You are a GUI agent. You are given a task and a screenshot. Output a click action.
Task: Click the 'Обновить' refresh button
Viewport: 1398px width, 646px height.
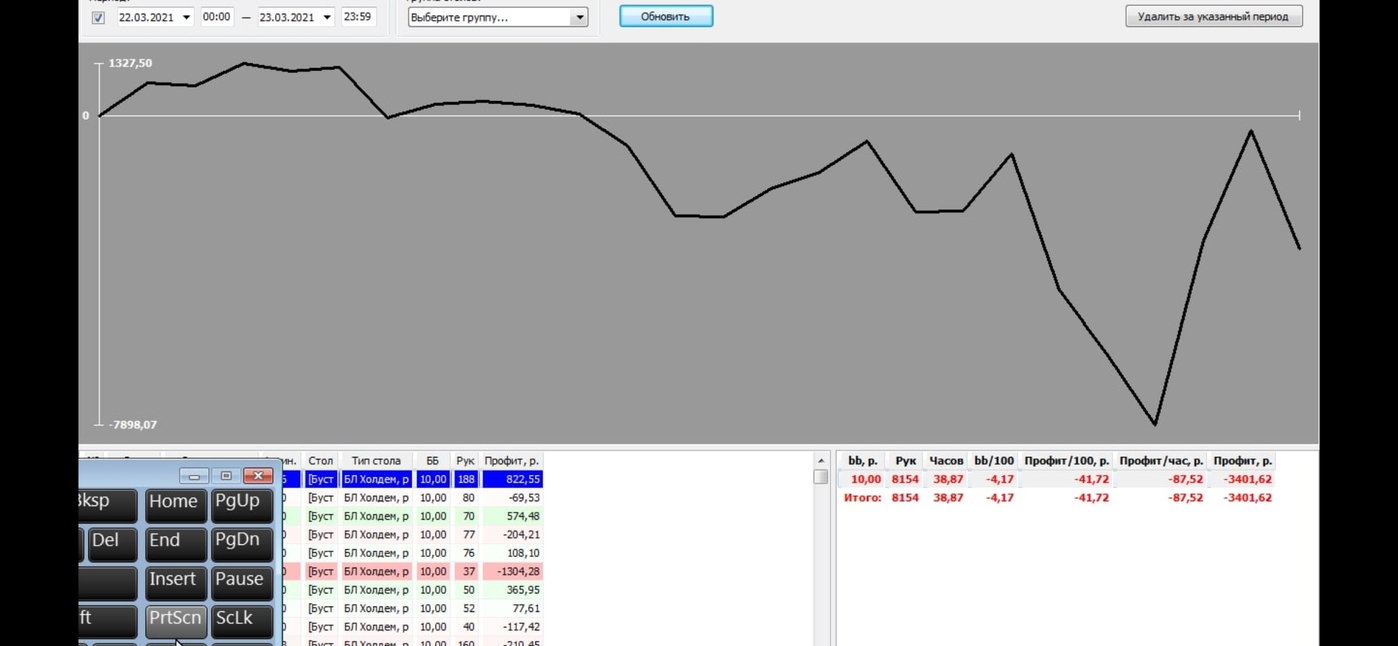[666, 16]
